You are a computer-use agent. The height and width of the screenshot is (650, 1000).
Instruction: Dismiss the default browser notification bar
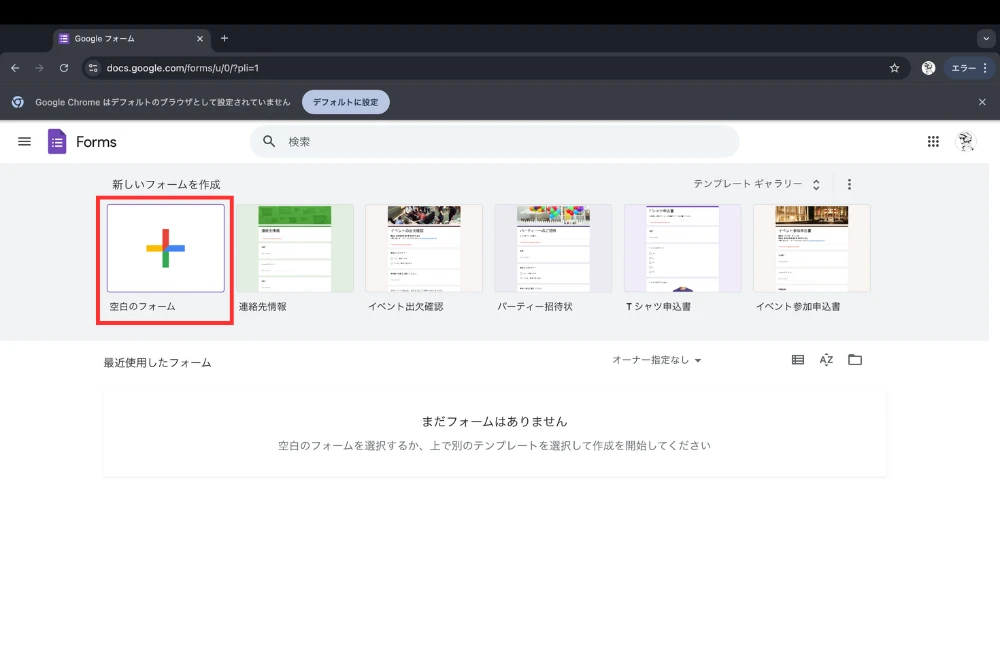[982, 102]
